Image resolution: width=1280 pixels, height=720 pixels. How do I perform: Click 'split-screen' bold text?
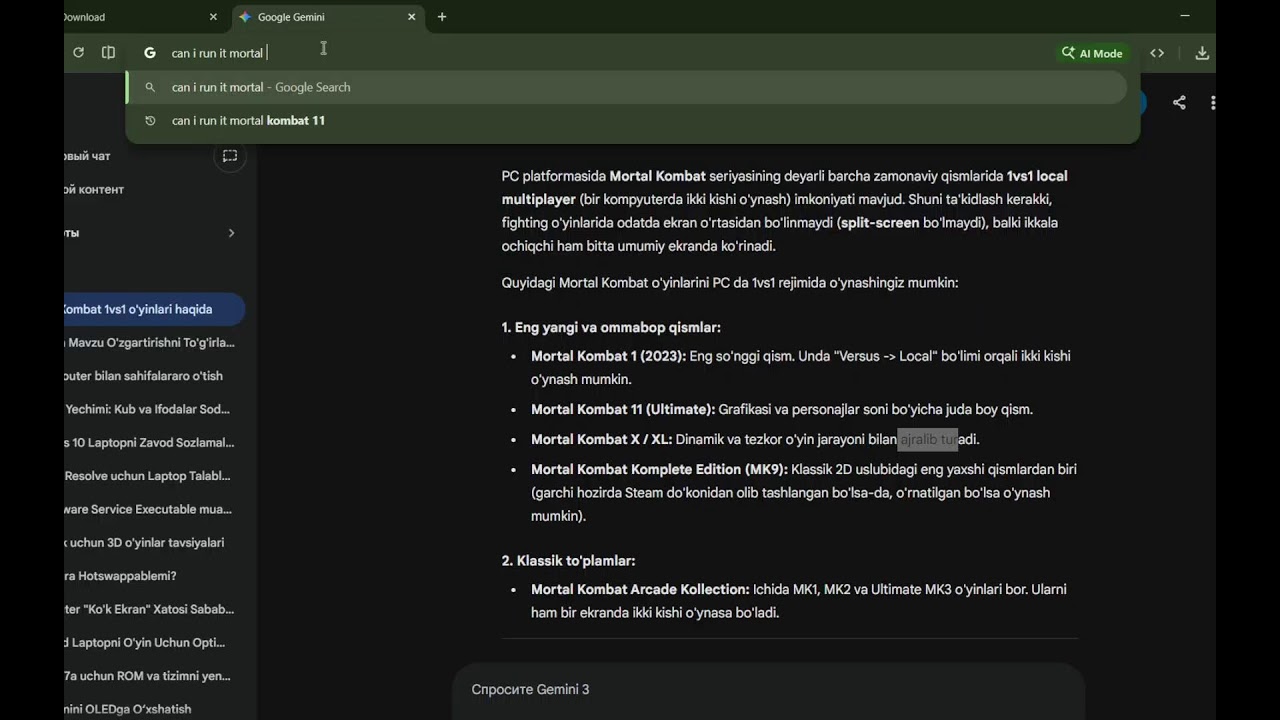tap(880, 223)
